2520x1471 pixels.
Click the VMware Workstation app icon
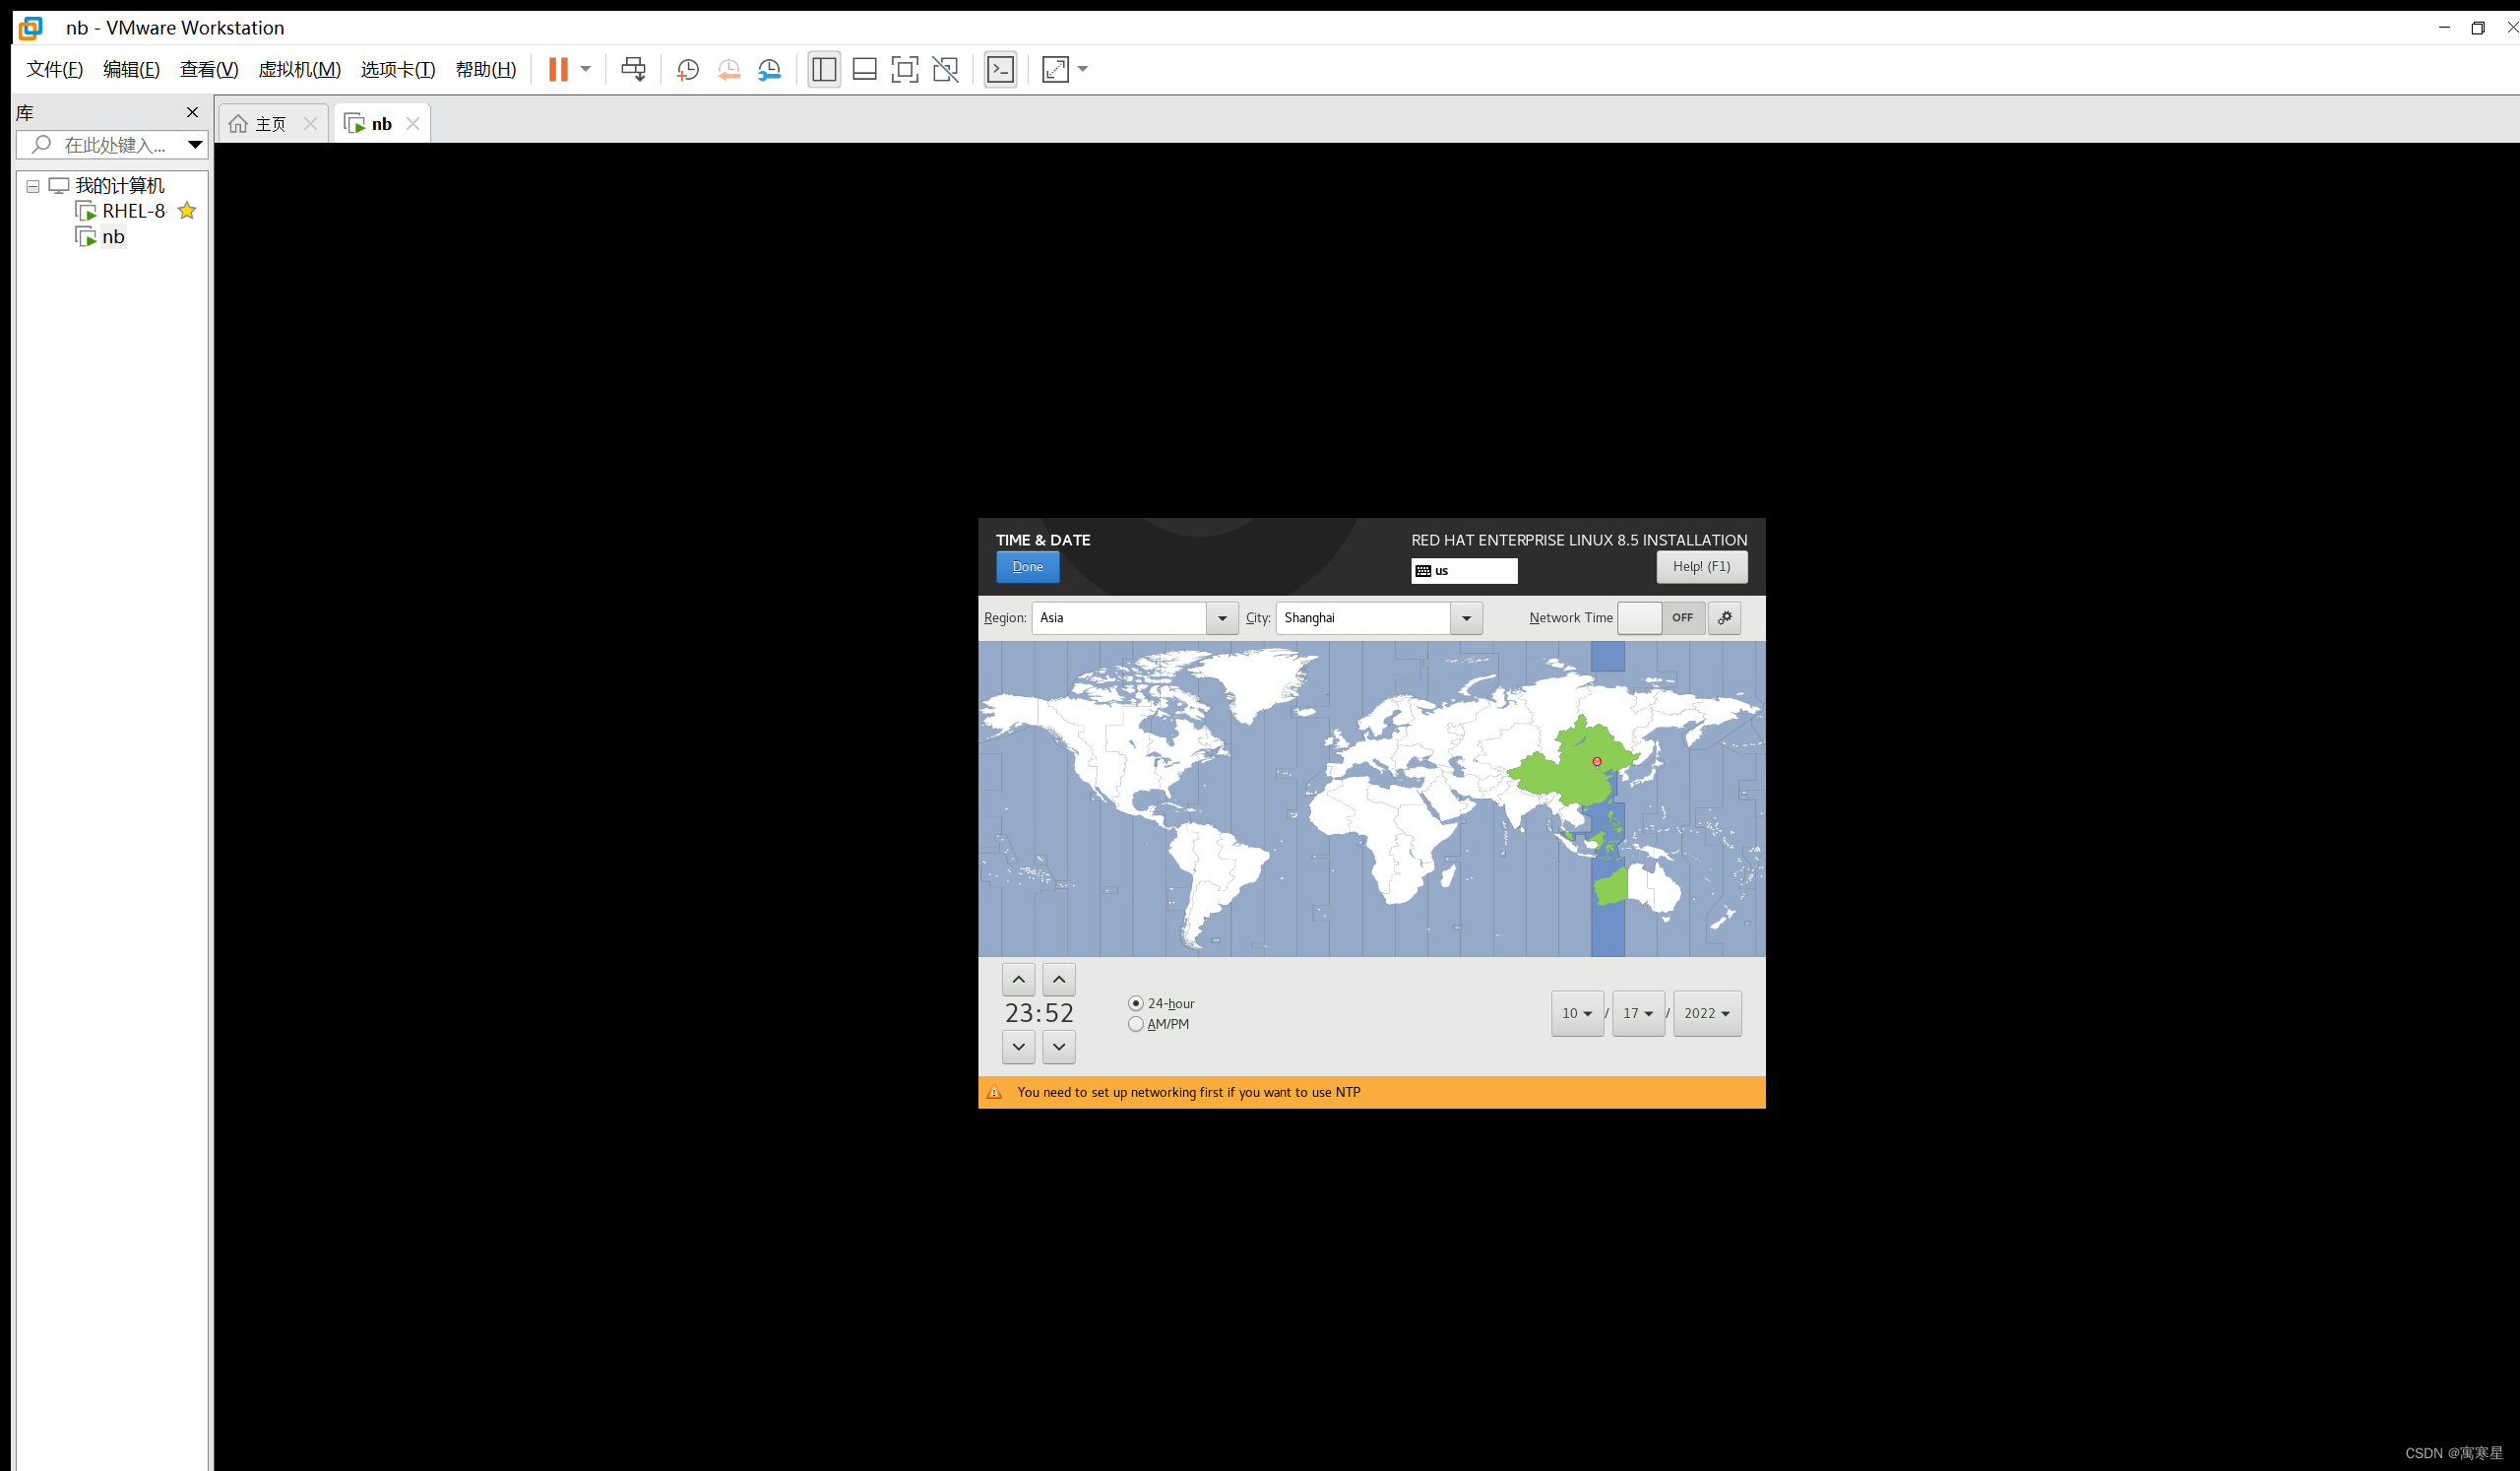31,28
